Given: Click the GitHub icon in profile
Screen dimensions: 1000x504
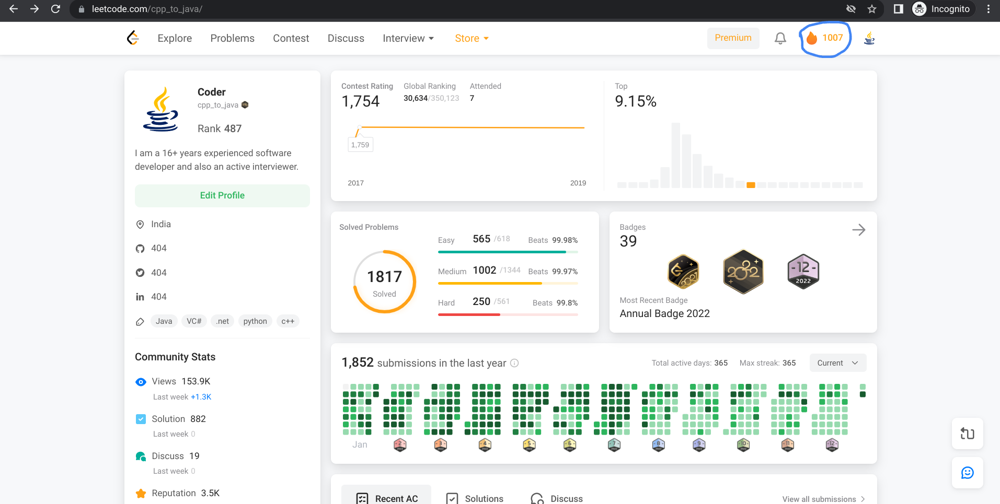Looking at the screenshot, I should [140, 248].
